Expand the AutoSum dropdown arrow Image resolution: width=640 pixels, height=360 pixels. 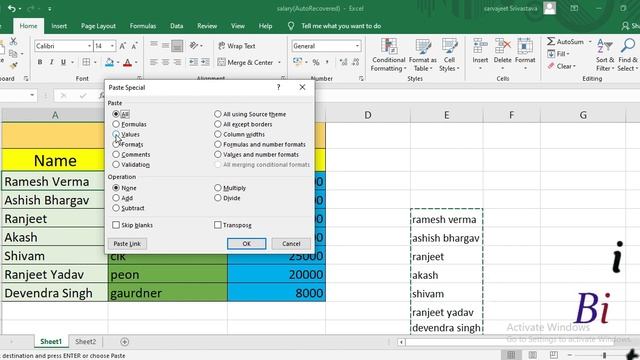(x=590, y=42)
